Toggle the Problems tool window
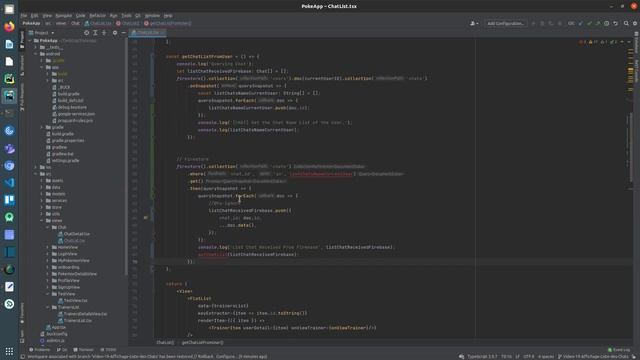640x360 pixels. (x=40, y=350)
